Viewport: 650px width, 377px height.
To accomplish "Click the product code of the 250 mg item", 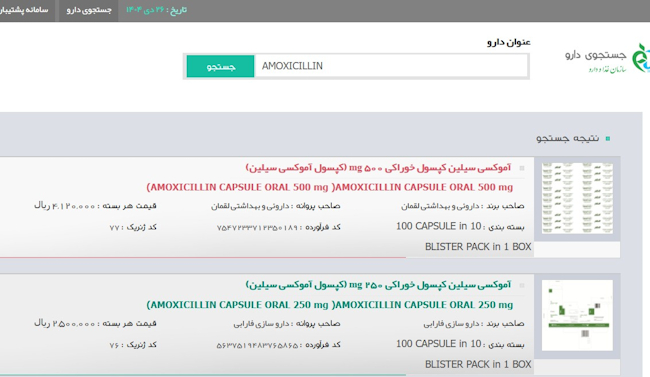I will [257, 345].
